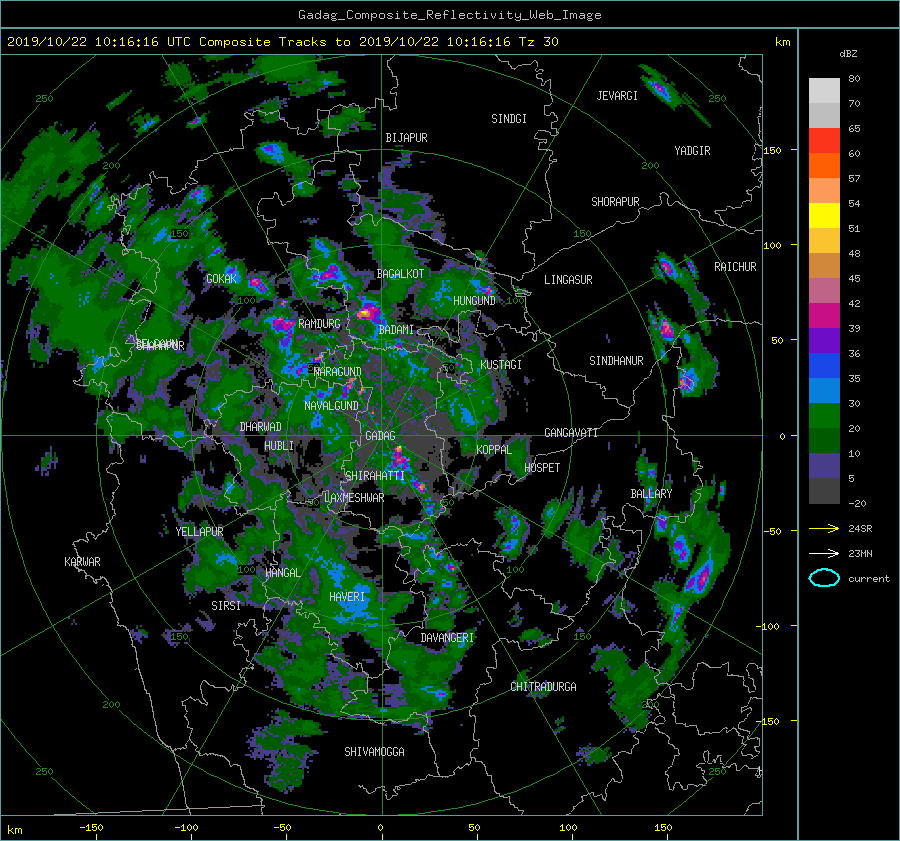Click the SINDGI city label
Screen dimensions: 900x841
(509, 118)
